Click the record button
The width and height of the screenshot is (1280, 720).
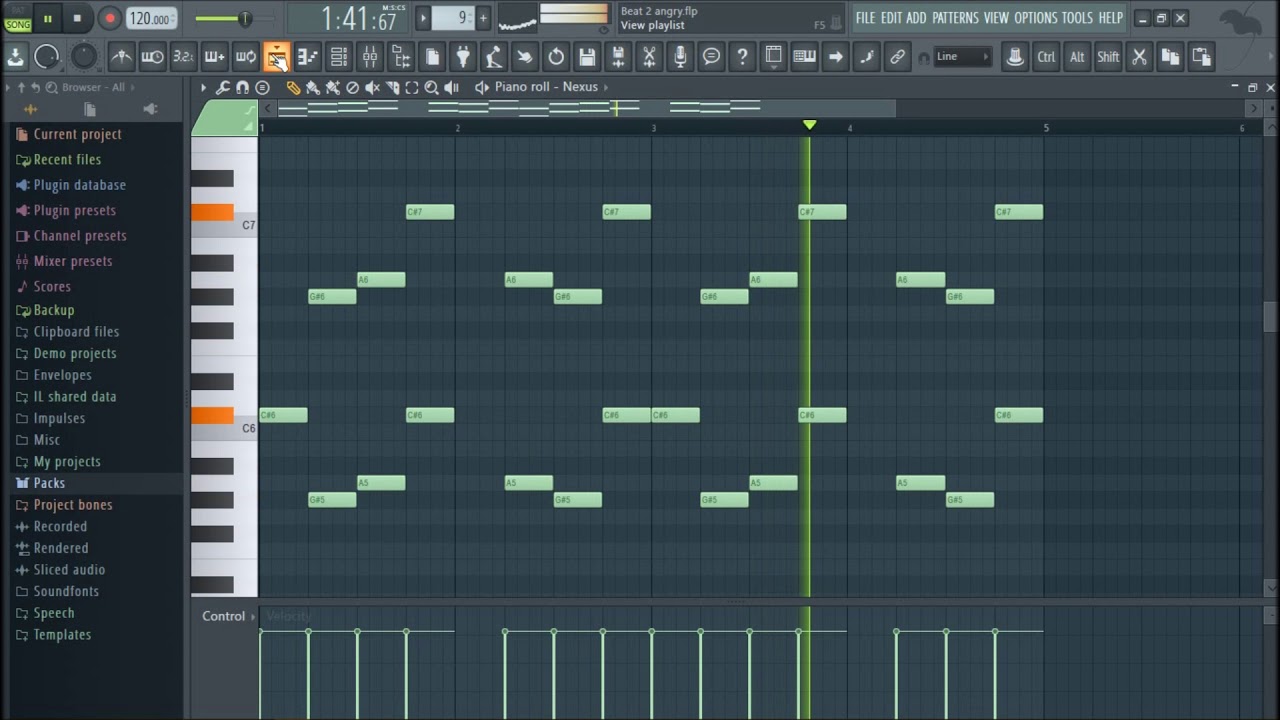[x=110, y=18]
